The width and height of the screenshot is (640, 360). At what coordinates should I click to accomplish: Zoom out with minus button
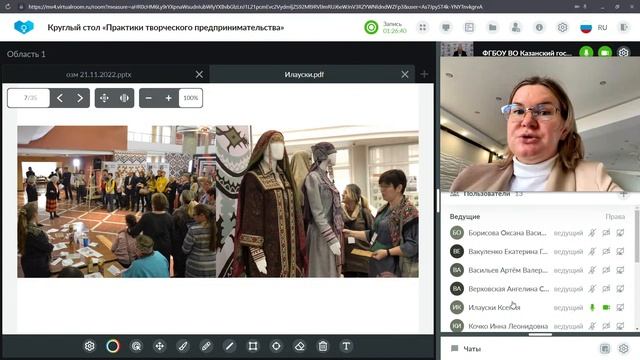pos(149,98)
